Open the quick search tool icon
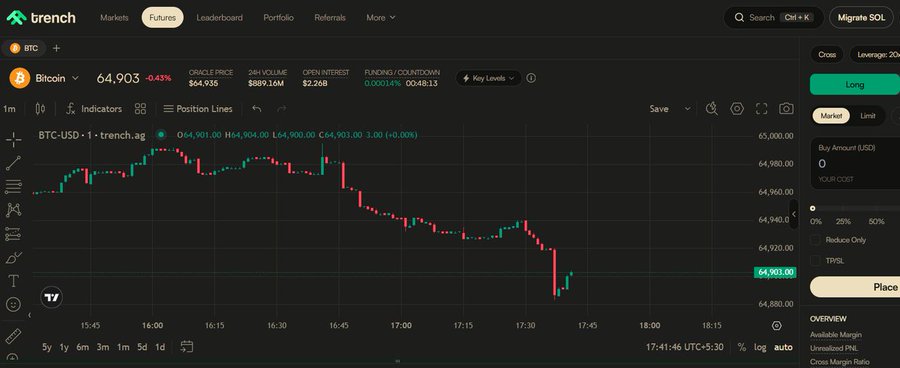900x368 pixels. [712, 109]
